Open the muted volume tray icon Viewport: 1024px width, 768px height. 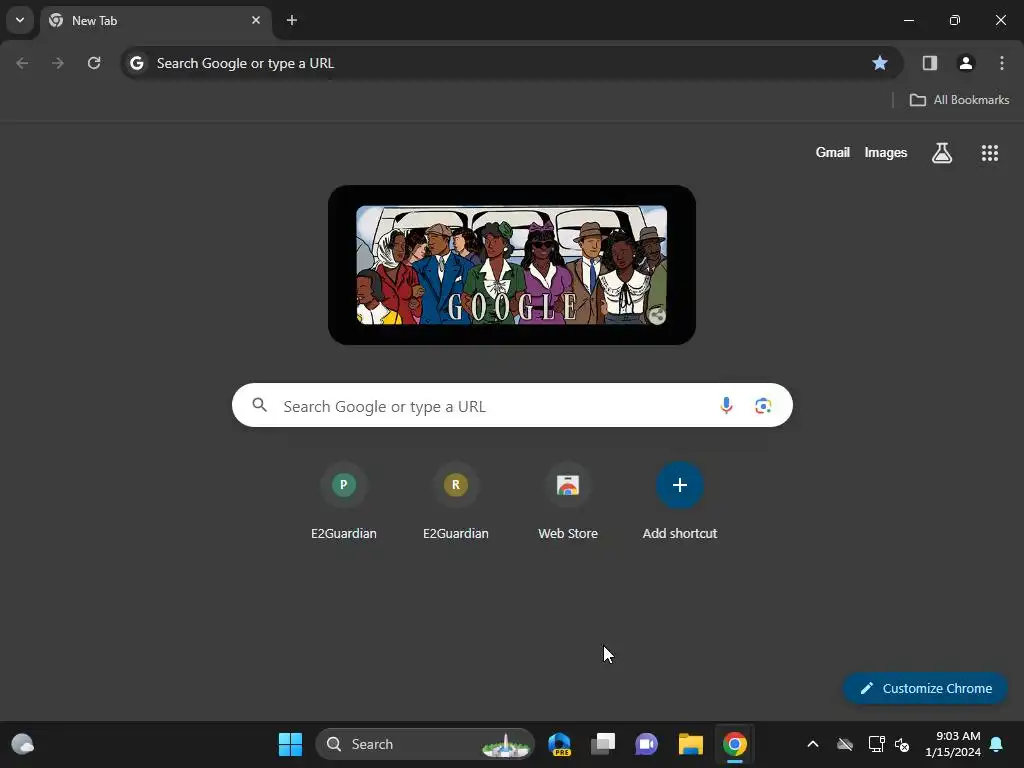coord(902,744)
